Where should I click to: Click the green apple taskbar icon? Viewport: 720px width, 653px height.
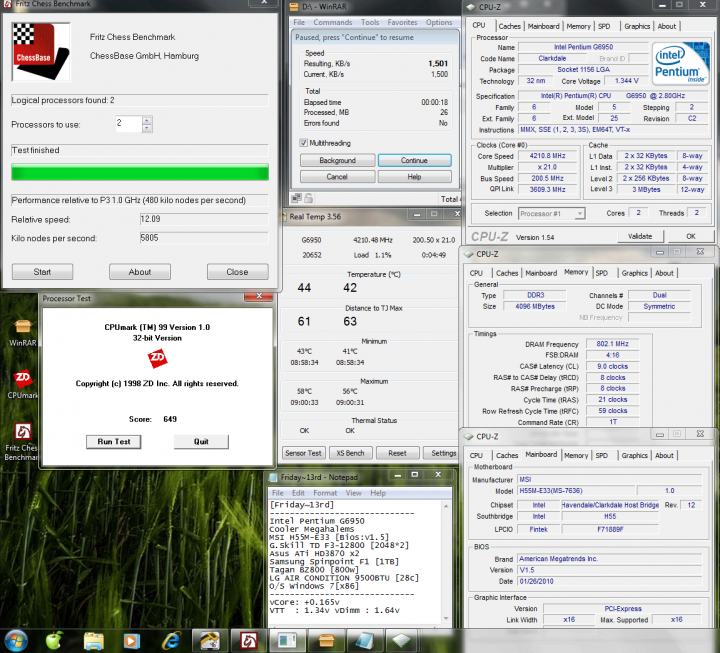coord(55,640)
